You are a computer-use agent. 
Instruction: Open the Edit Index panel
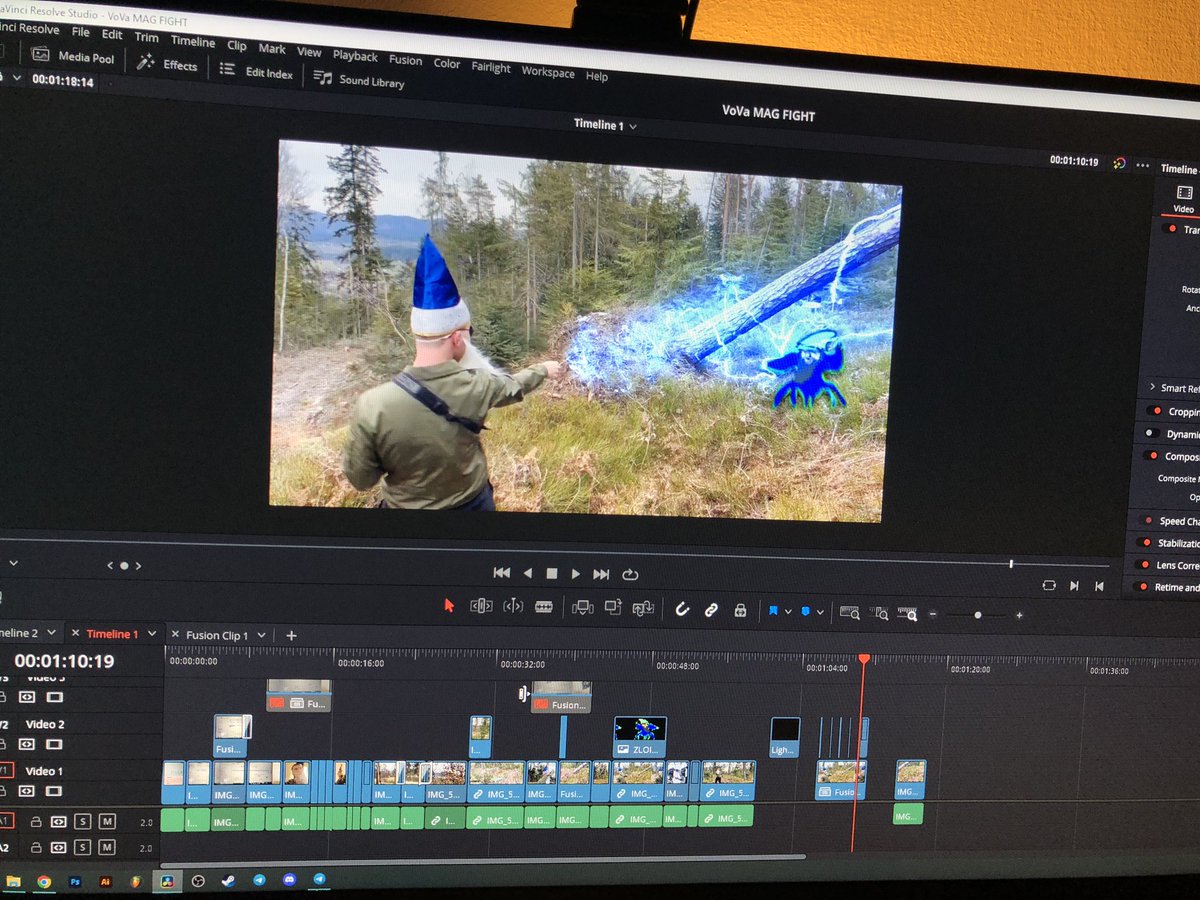257,72
